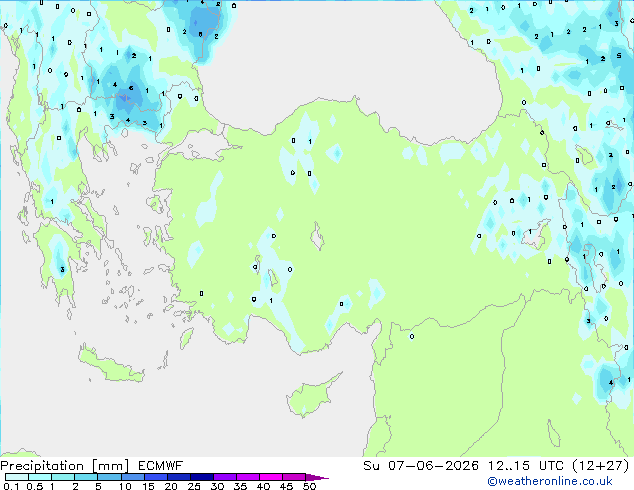The width and height of the screenshot is (634, 490).
Task: Click legend label '0.1'
Action: (x=11, y=486)
